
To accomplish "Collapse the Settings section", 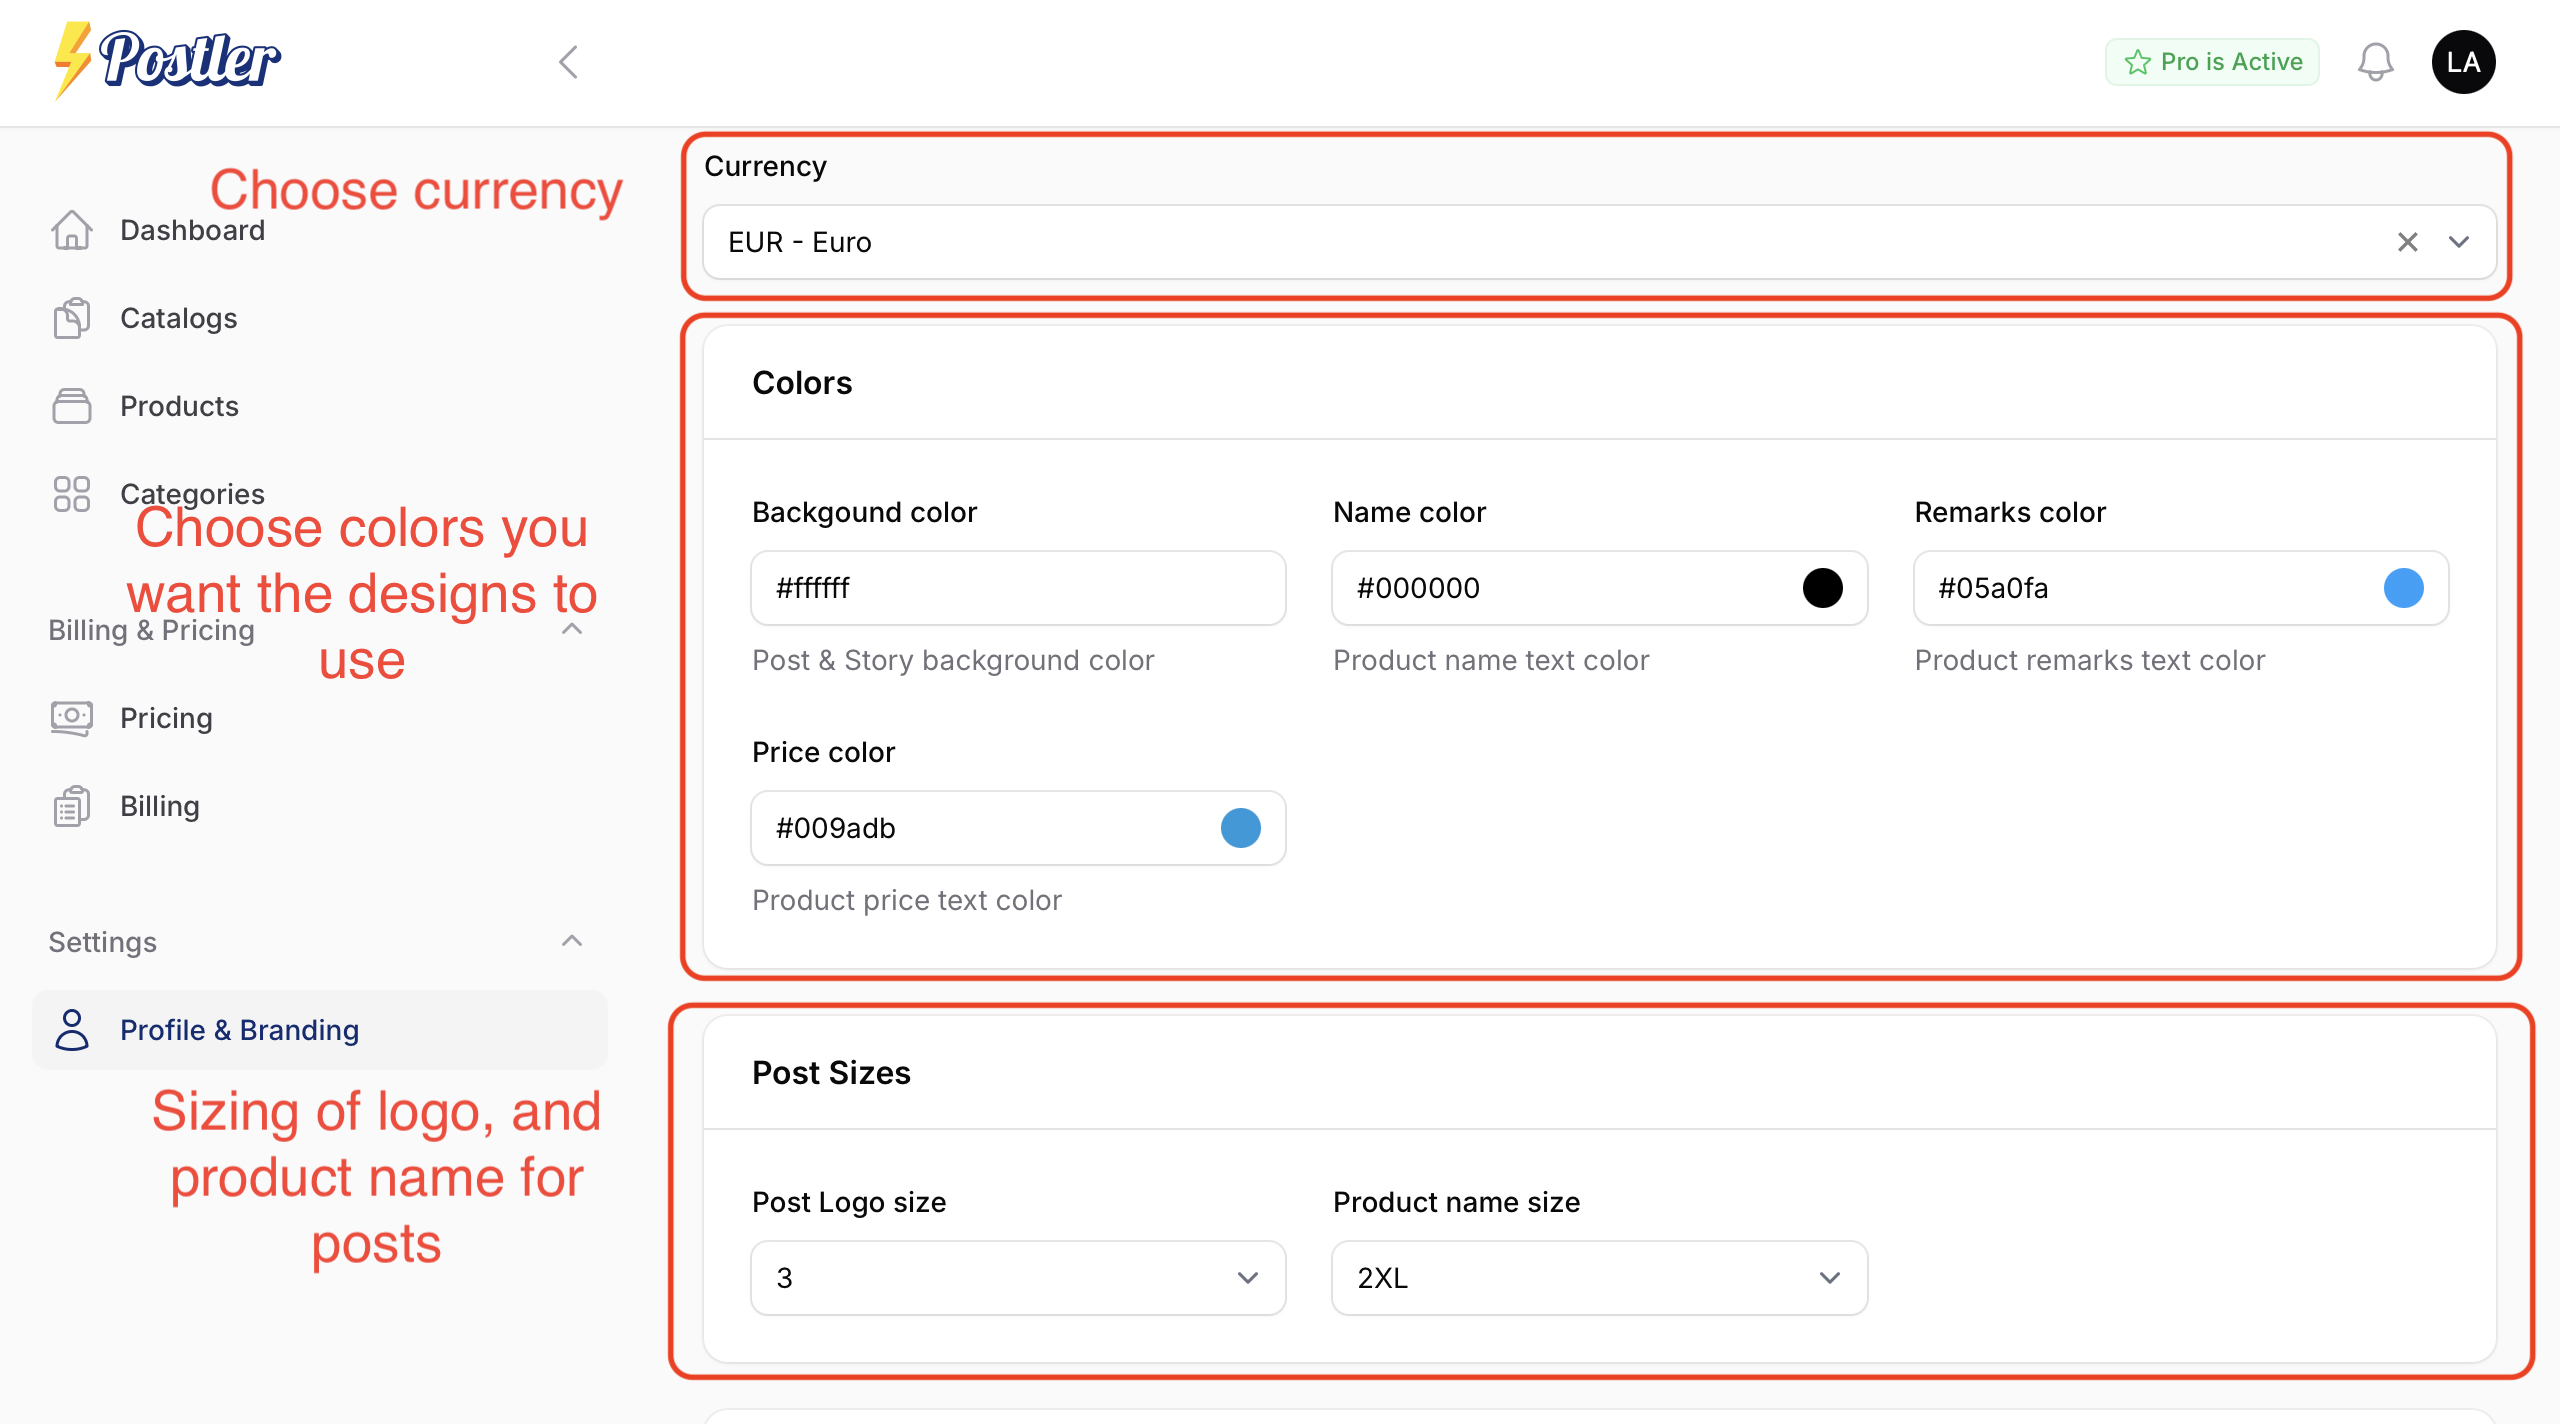I will point(572,940).
